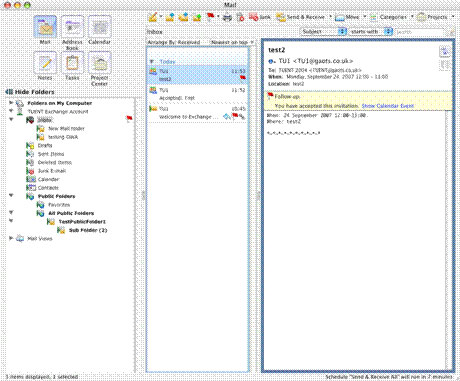460x381 pixels.
Task: Click the Send & Receive button
Action: [300, 17]
